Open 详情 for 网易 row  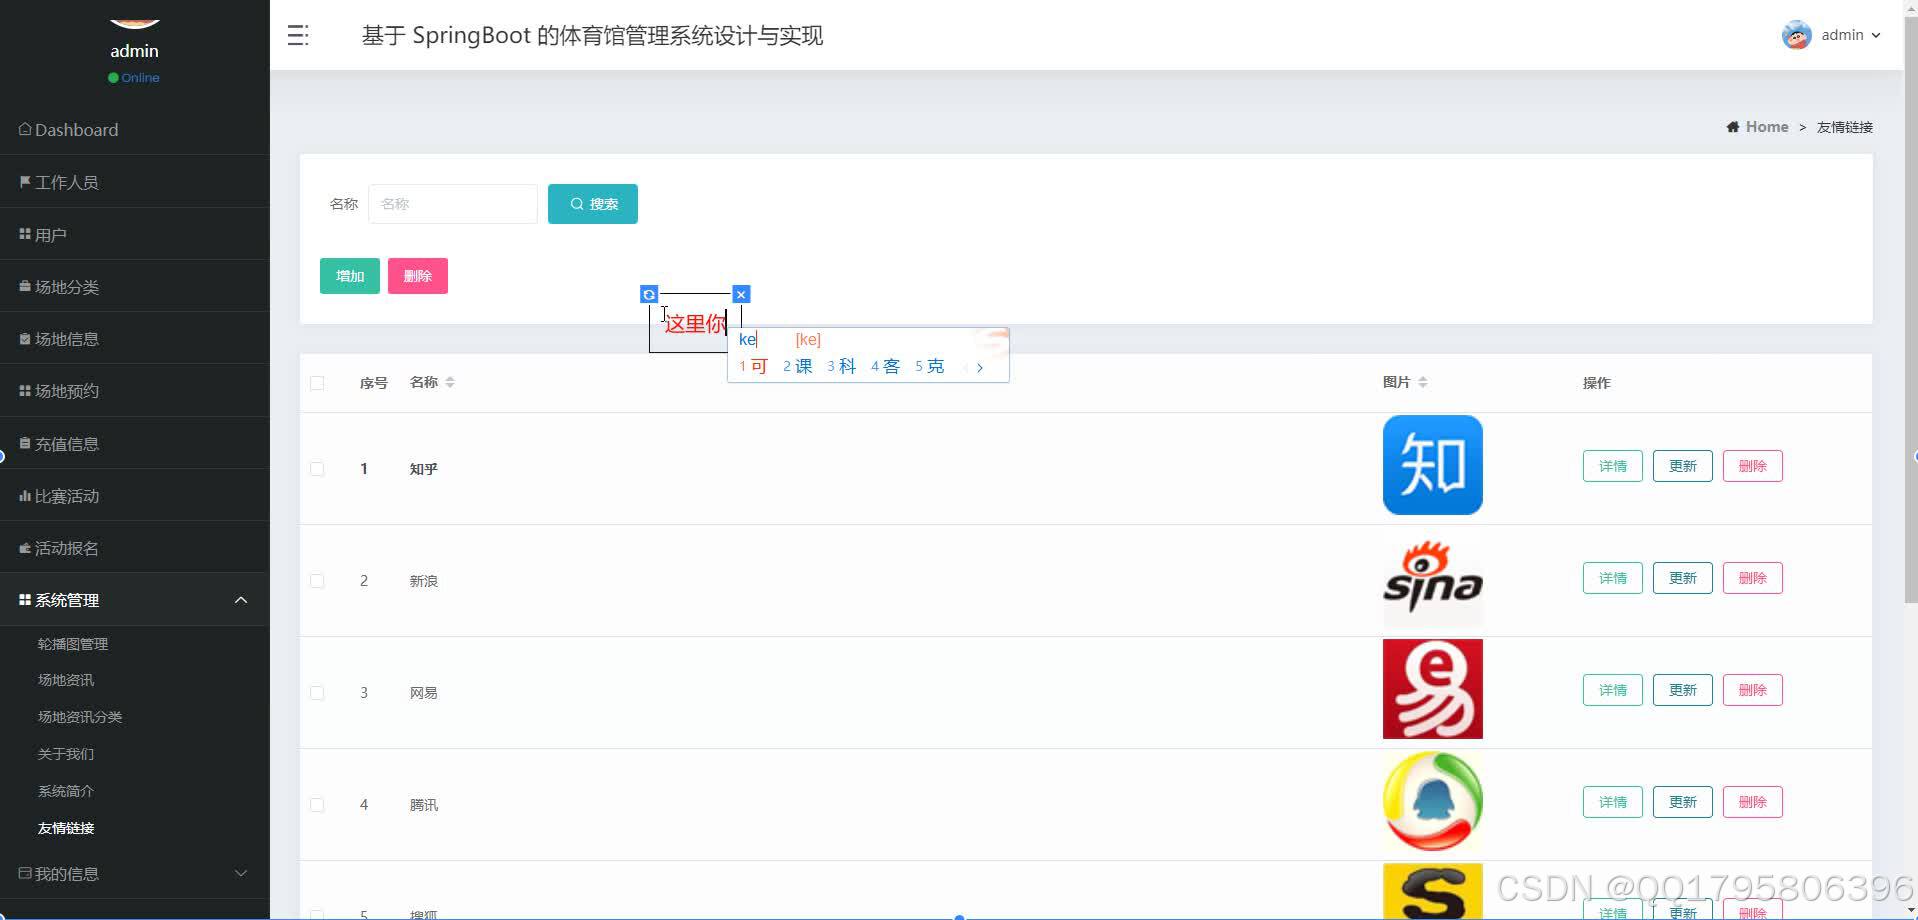click(x=1613, y=690)
